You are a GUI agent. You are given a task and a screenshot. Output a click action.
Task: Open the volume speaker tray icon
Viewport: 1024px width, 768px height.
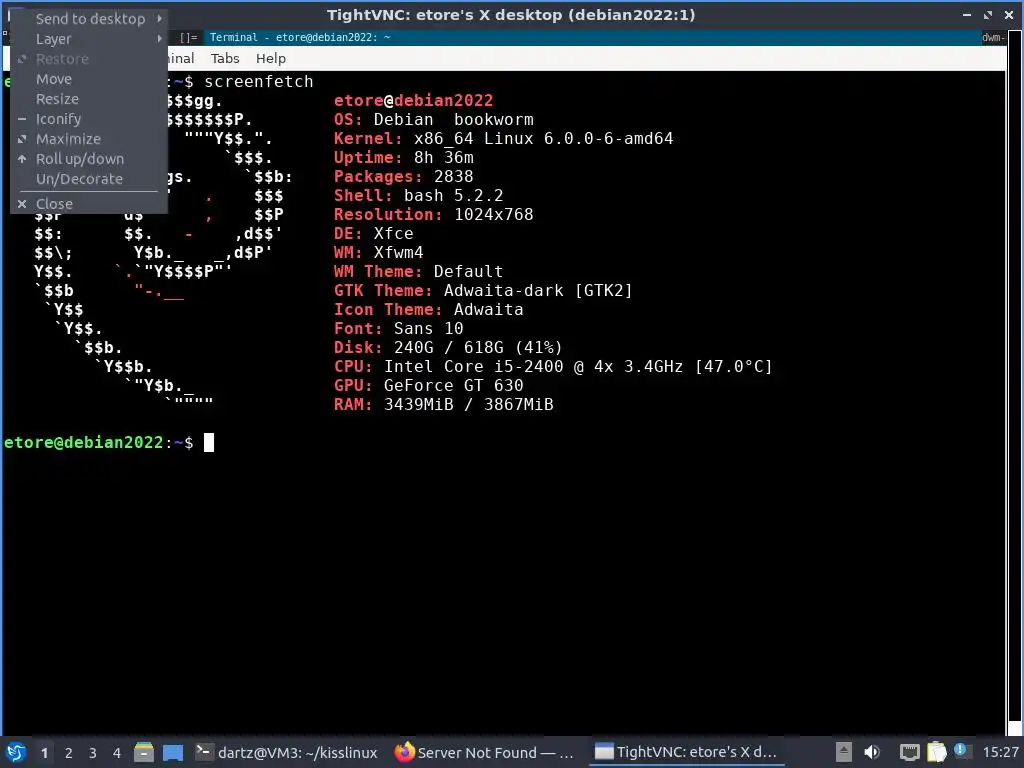pyautogui.click(x=872, y=752)
